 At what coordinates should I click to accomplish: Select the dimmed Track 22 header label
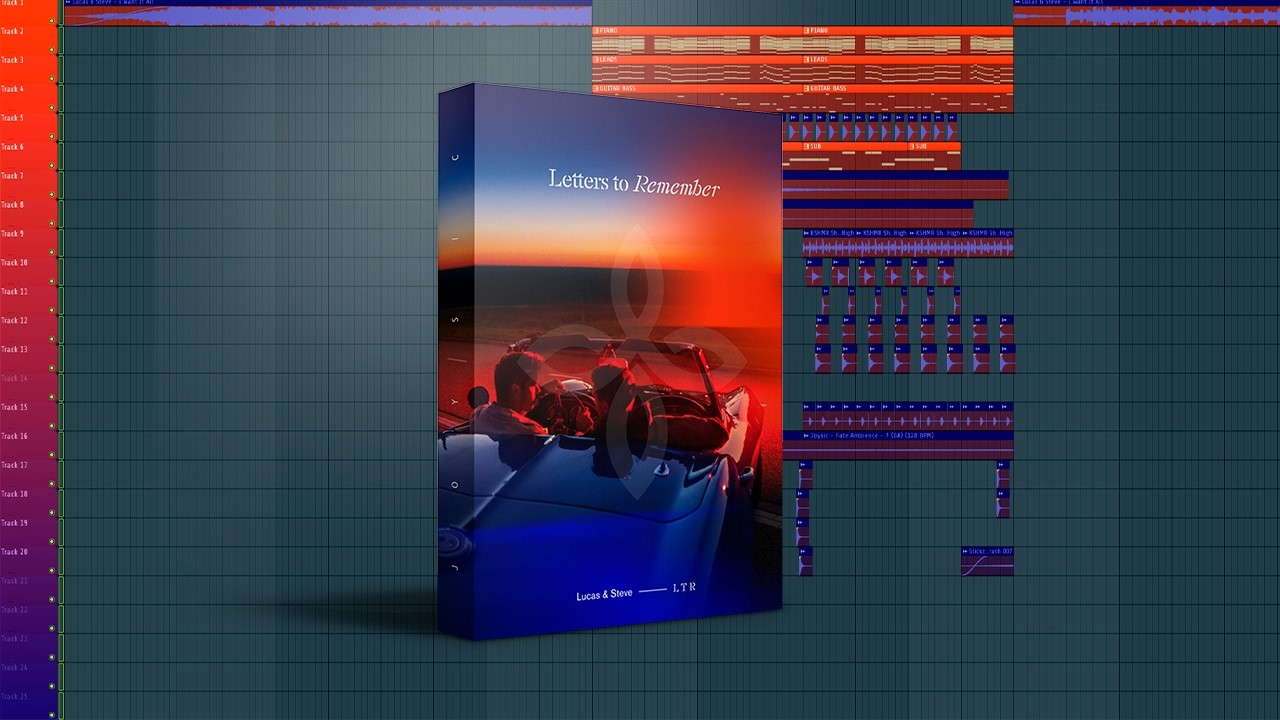(x=14, y=610)
